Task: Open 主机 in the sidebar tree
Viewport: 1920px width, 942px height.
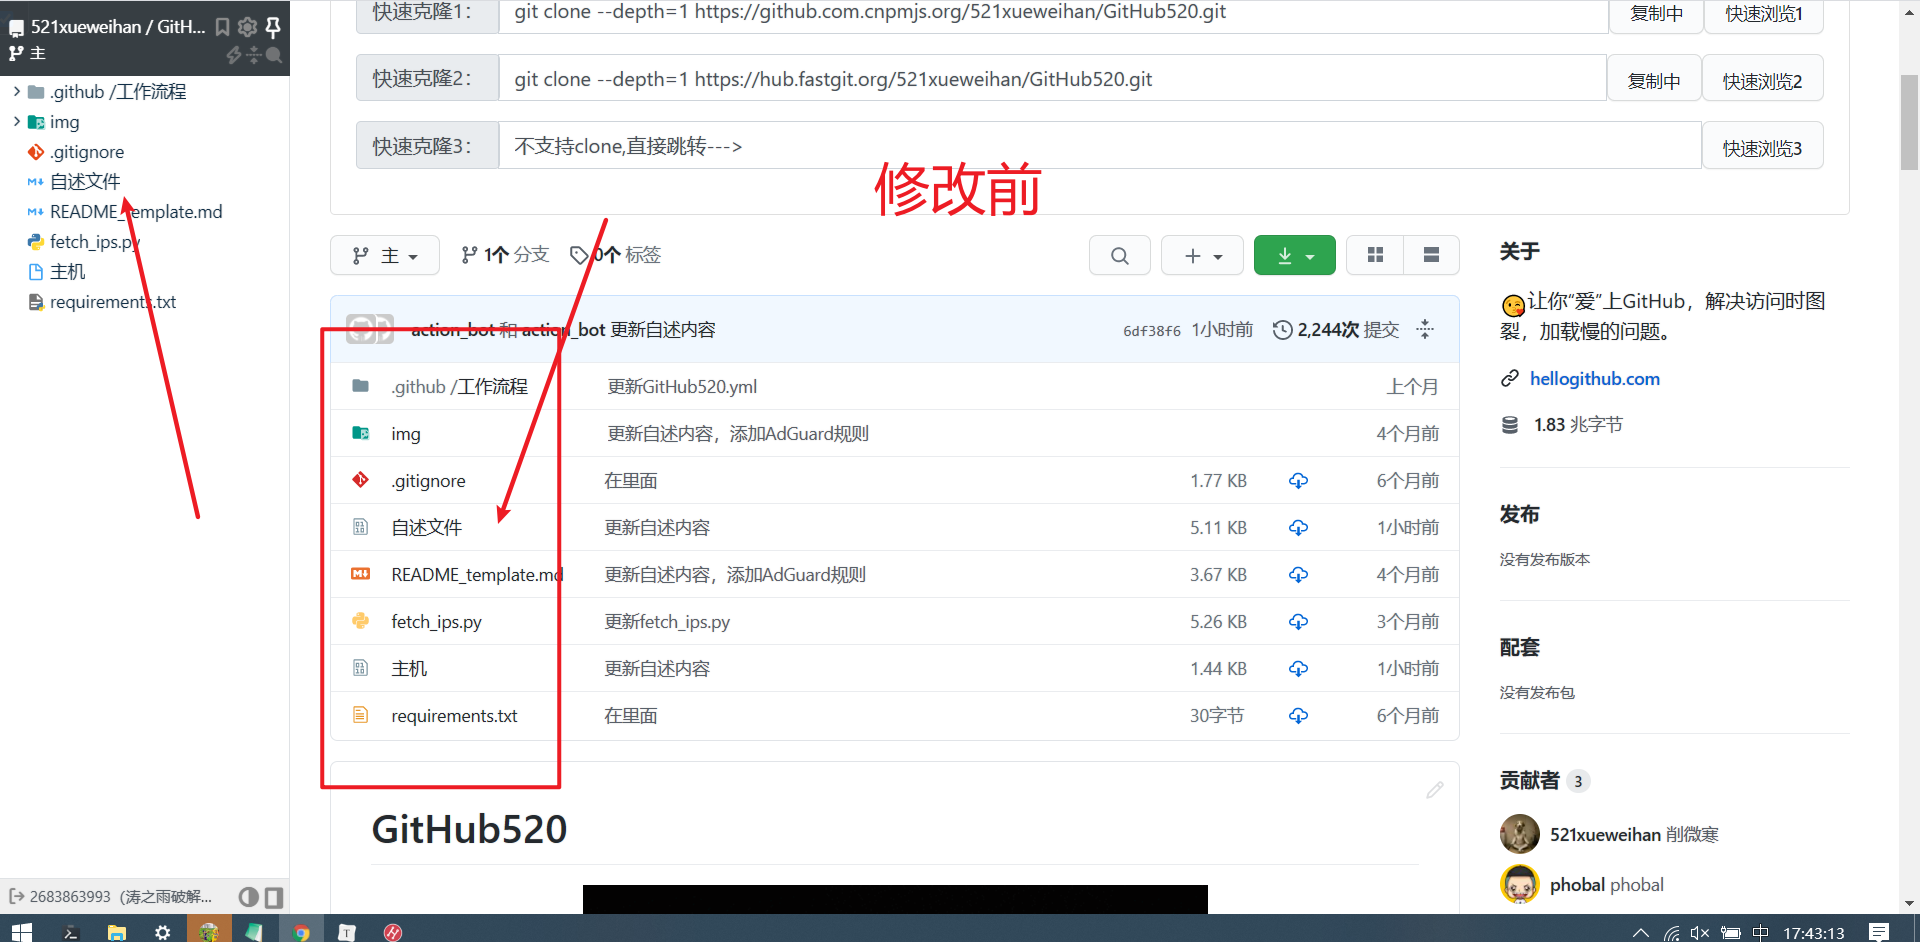Action: tap(67, 272)
